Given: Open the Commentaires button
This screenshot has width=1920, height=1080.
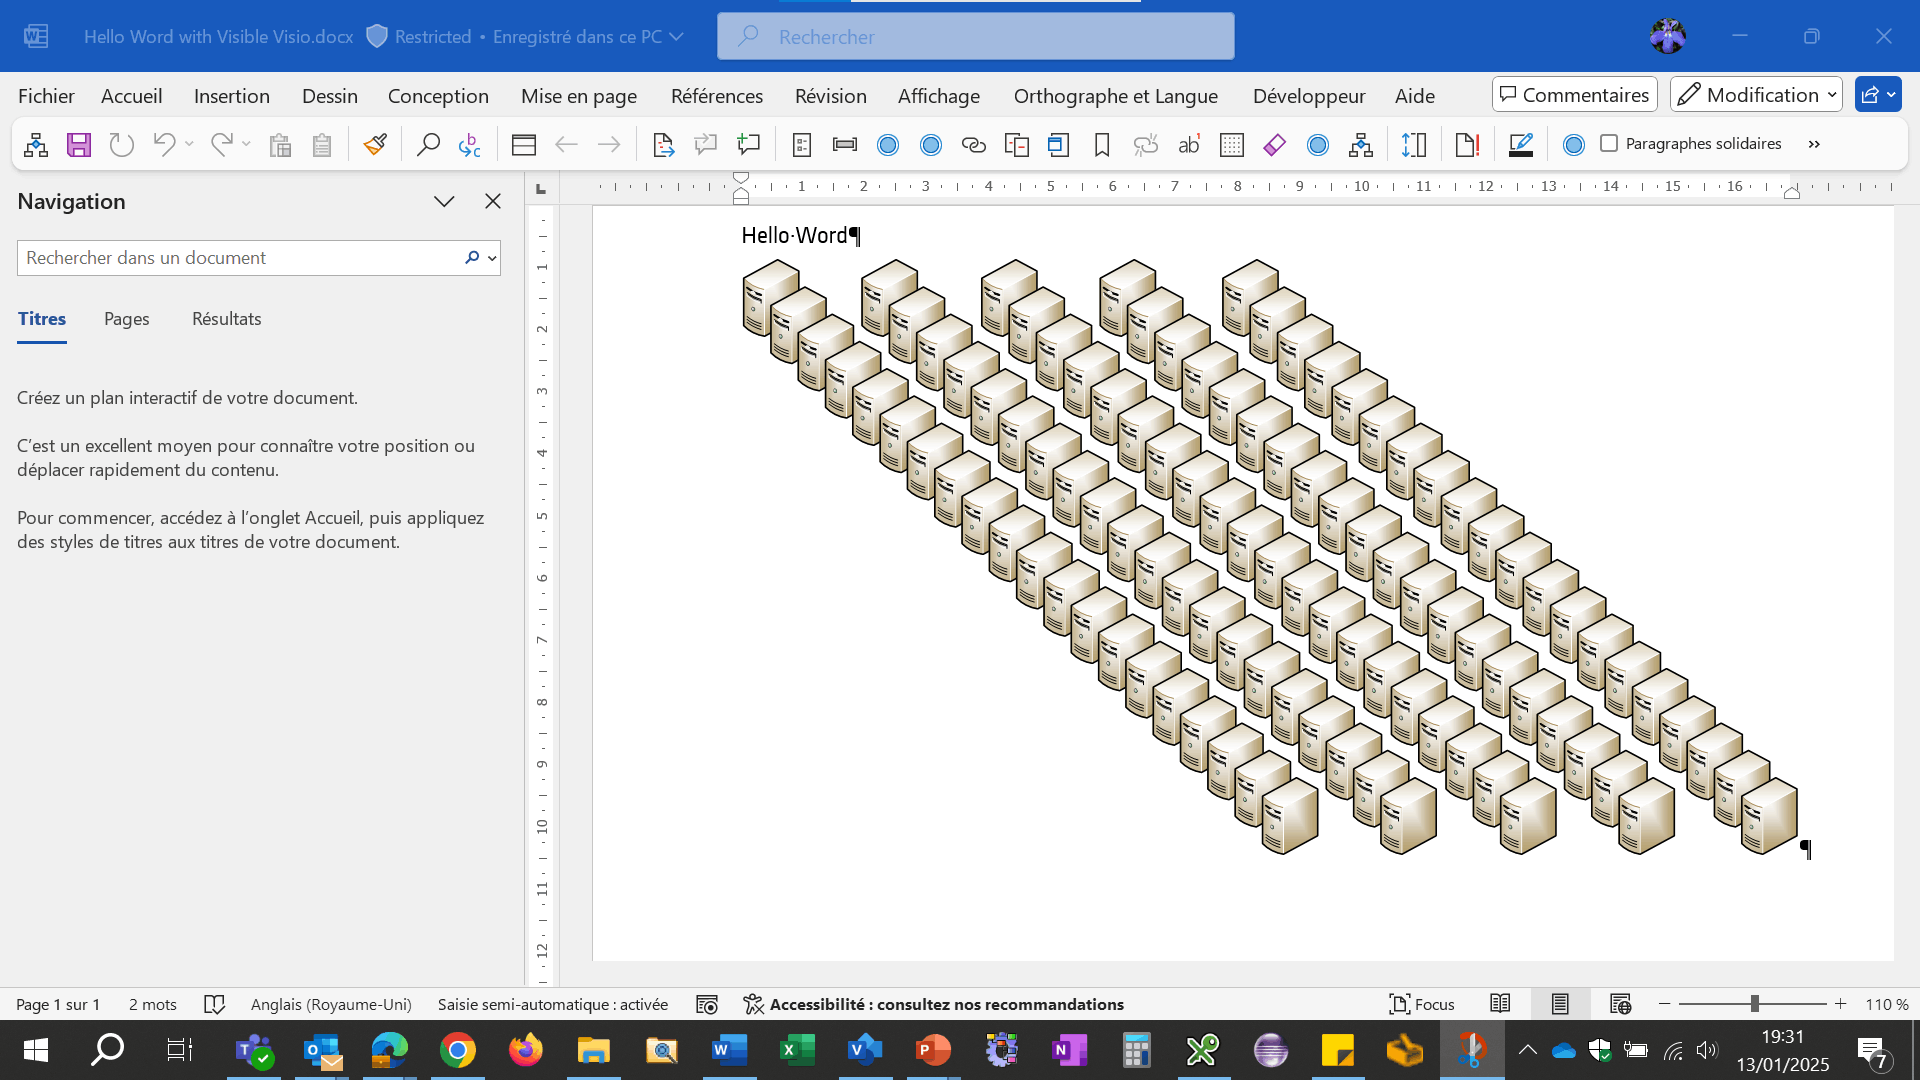Looking at the screenshot, I should point(1575,95).
